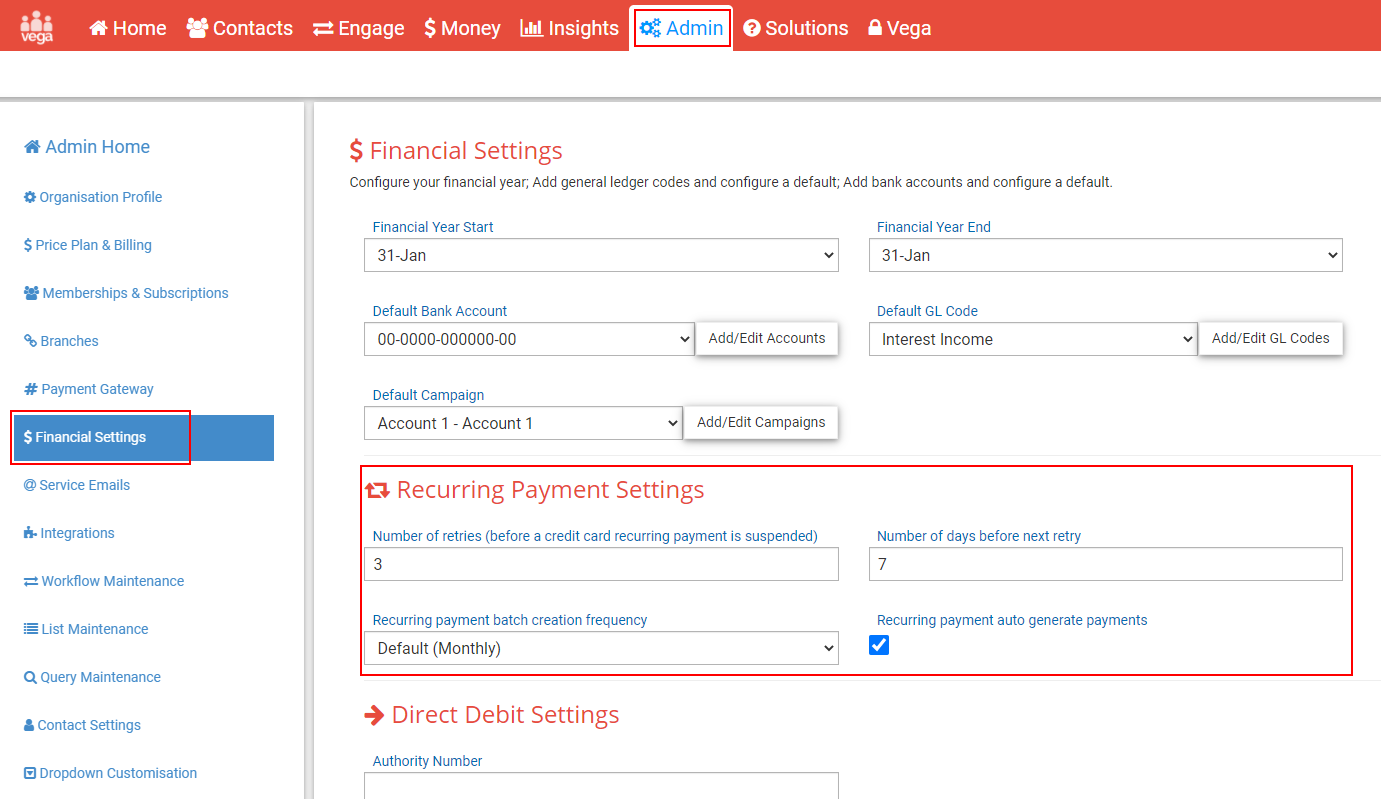This screenshot has height=799, width=1381.
Task: Click the Vega logo icon
Action: [37, 27]
